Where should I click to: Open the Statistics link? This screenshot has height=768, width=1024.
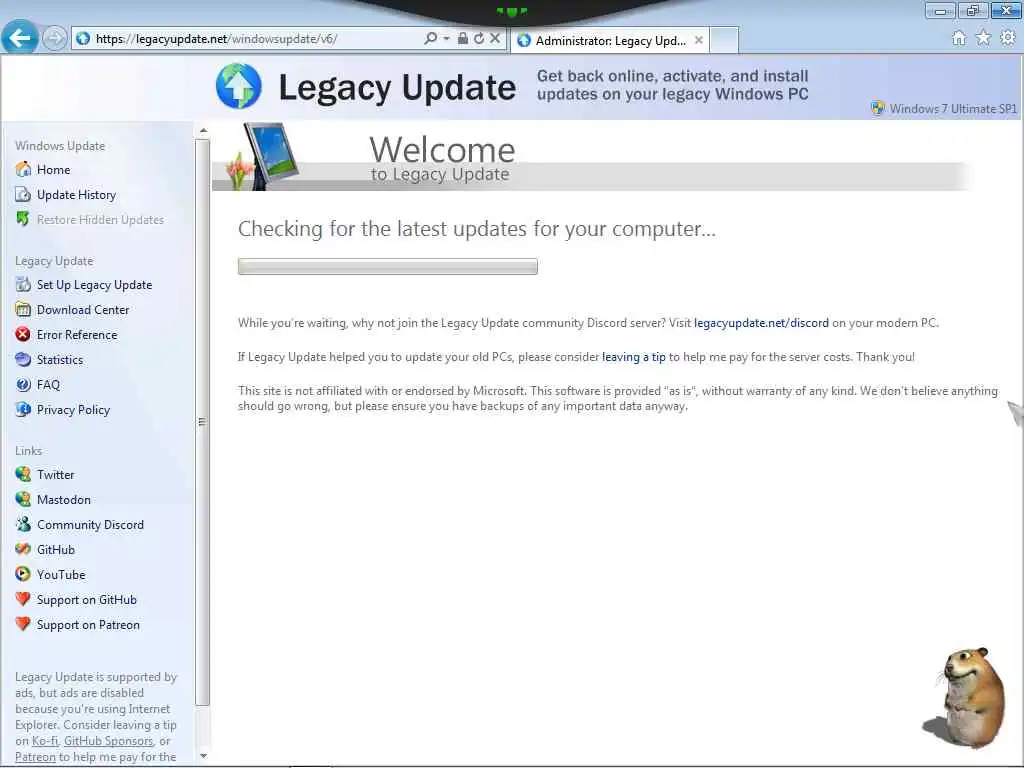tap(60, 360)
